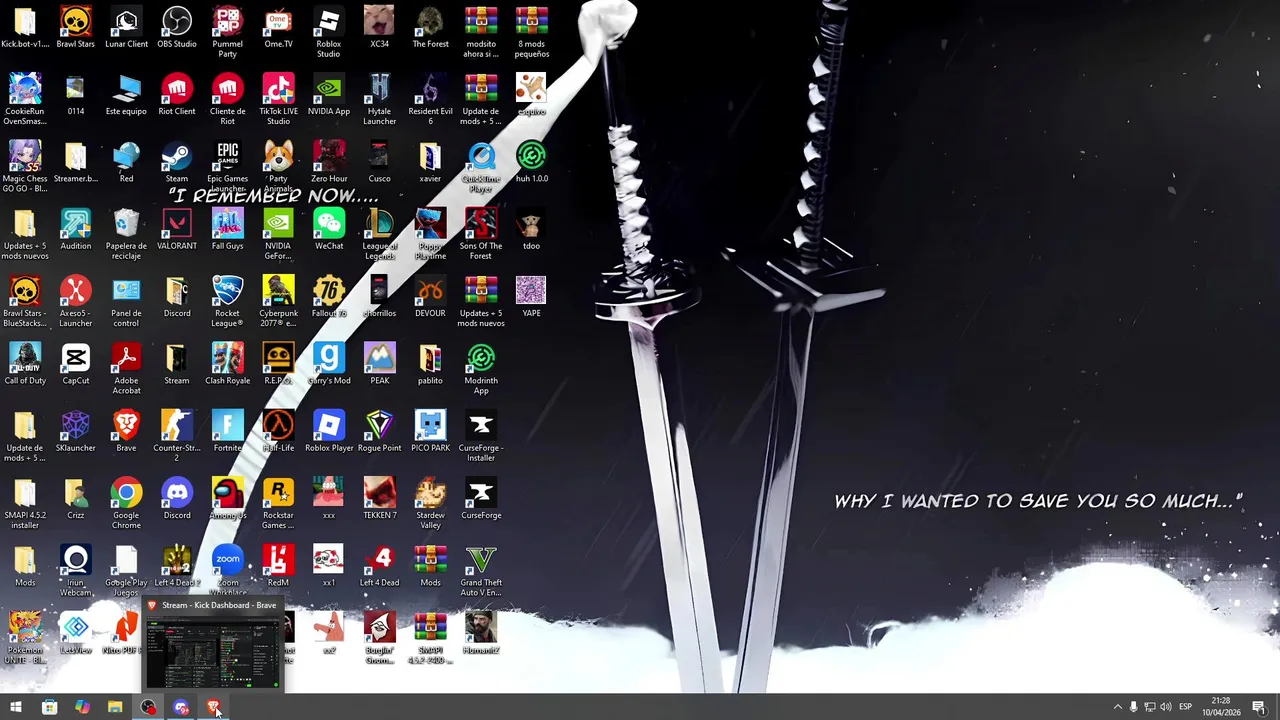Select the Rockstar Games Launcher shortcut
This screenshot has height=720, width=1280.
point(278,502)
